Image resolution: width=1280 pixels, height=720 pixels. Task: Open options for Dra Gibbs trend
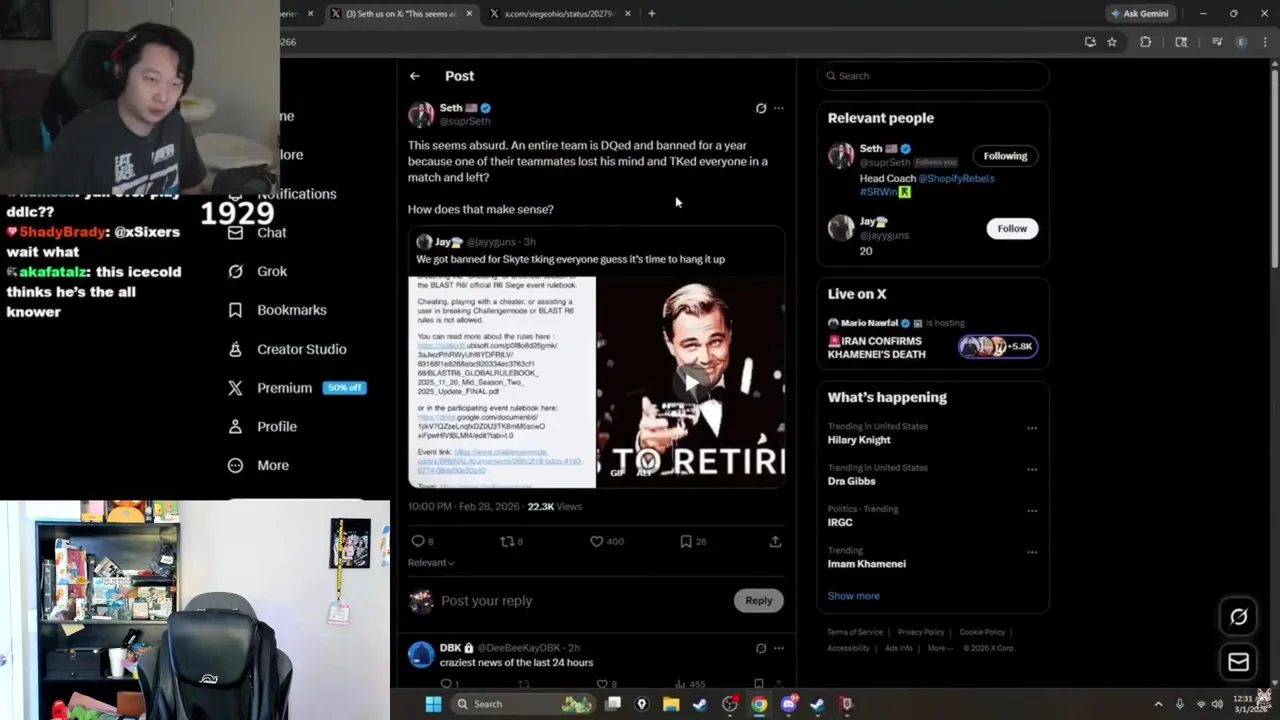[1032, 469]
